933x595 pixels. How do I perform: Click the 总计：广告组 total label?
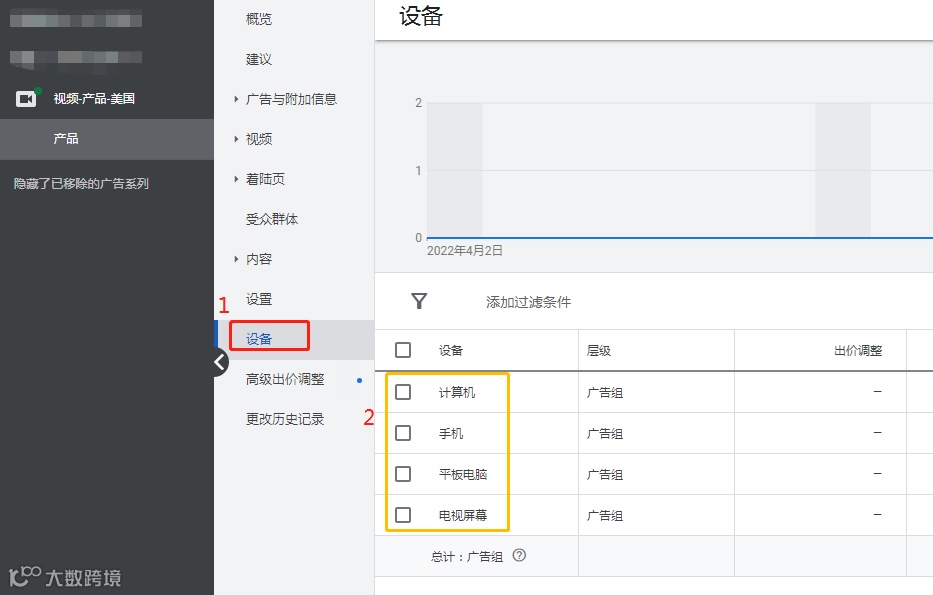click(x=467, y=556)
